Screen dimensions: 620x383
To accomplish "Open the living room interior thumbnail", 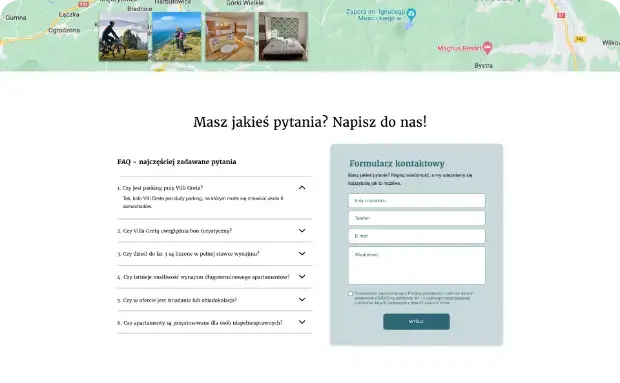I will click(x=230, y=36).
